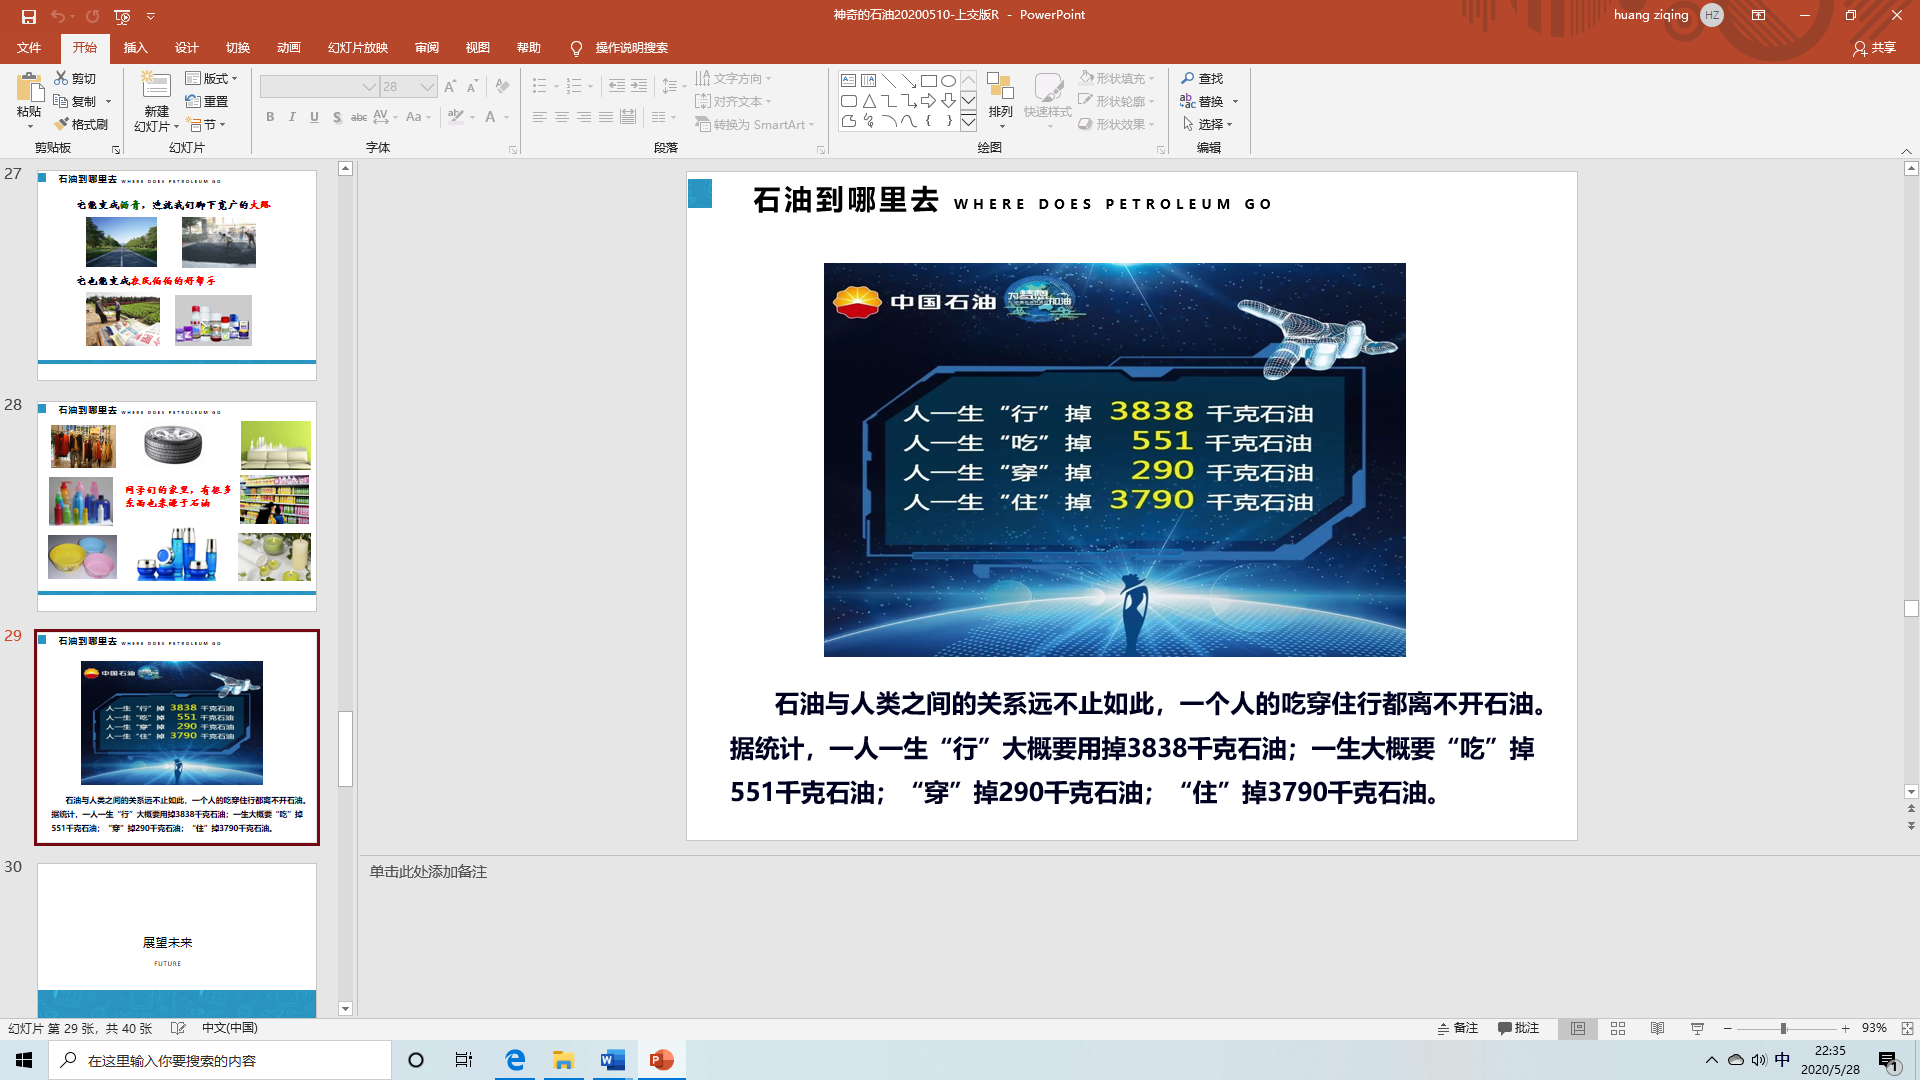1920x1080 pixels.
Task: Open the font name combo box
Action: coord(318,87)
